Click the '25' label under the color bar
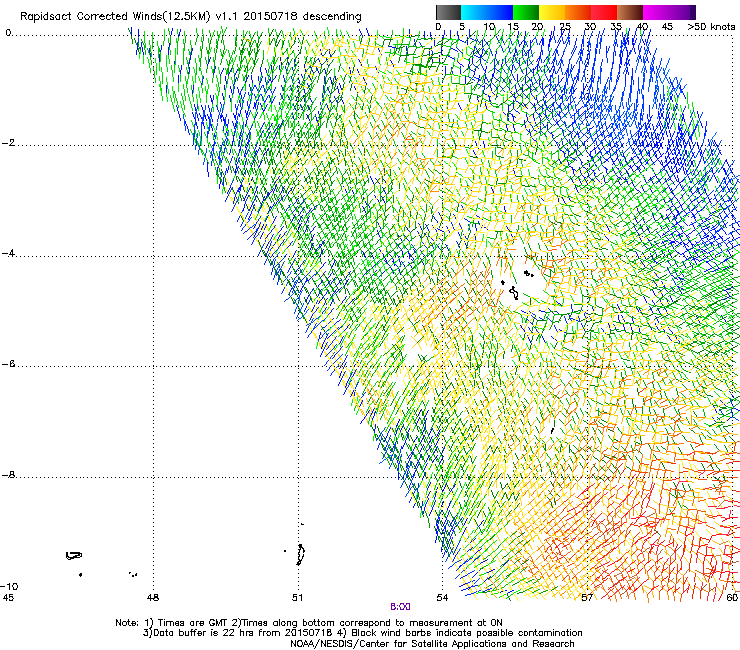Viewport: 740px width, 650px height. click(565, 27)
